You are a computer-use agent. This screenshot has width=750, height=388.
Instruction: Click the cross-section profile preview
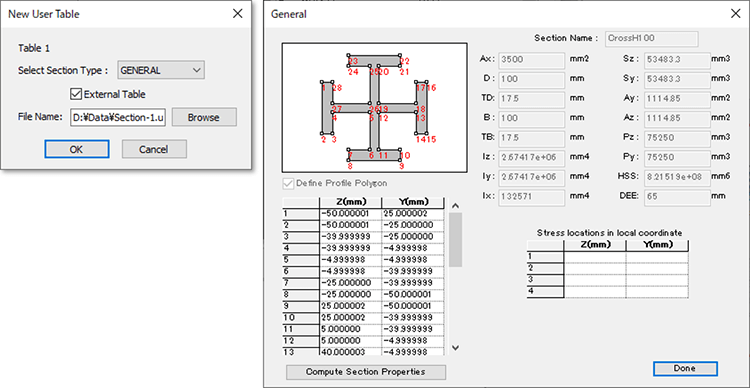click(x=375, y=108)
